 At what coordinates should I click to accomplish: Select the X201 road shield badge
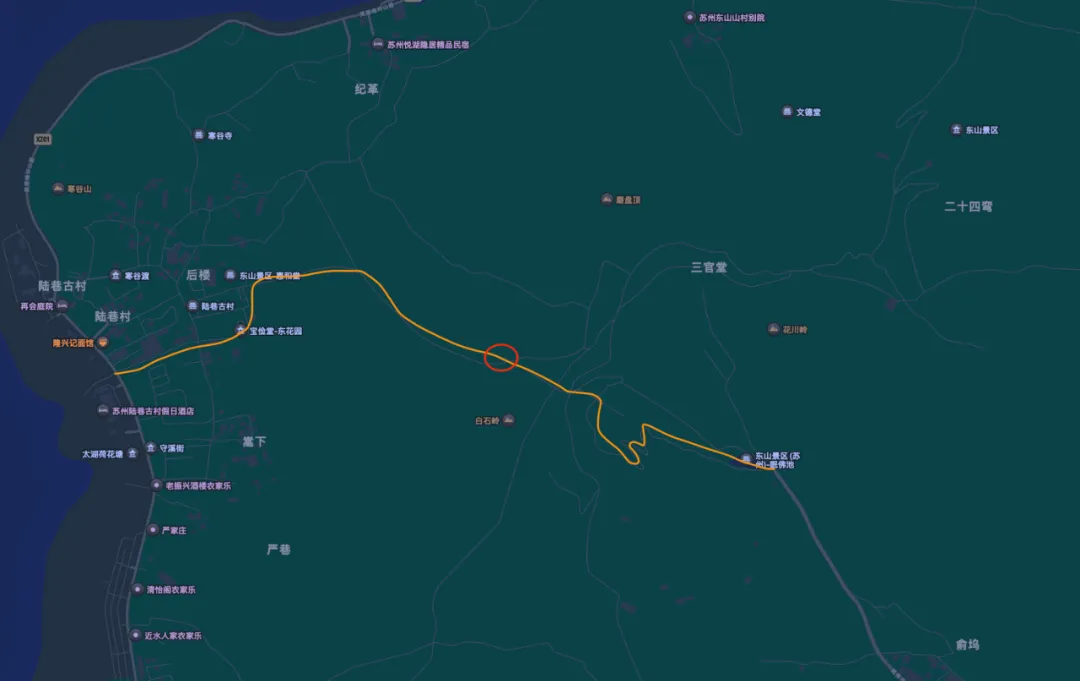[x=43, y=139]
